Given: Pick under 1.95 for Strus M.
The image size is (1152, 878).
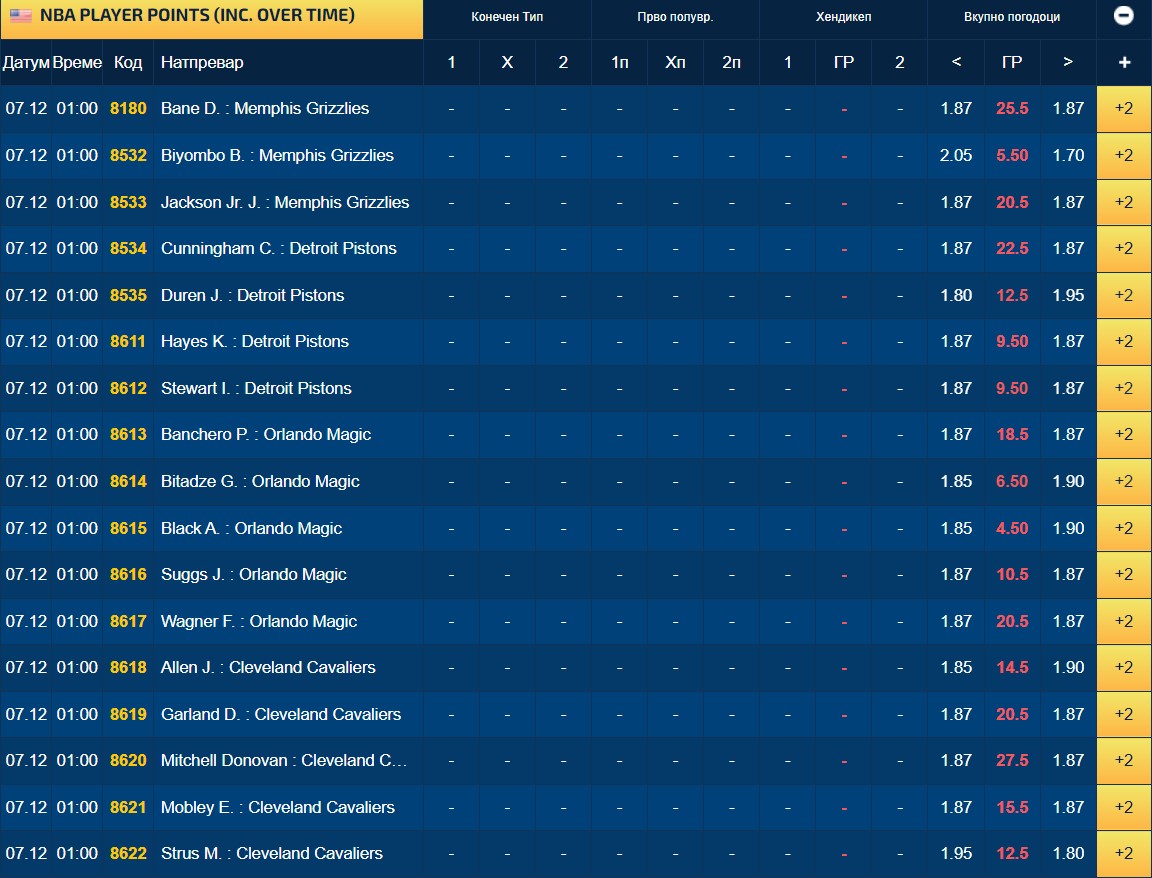Looking at the screenshot, I should point(956,854).
